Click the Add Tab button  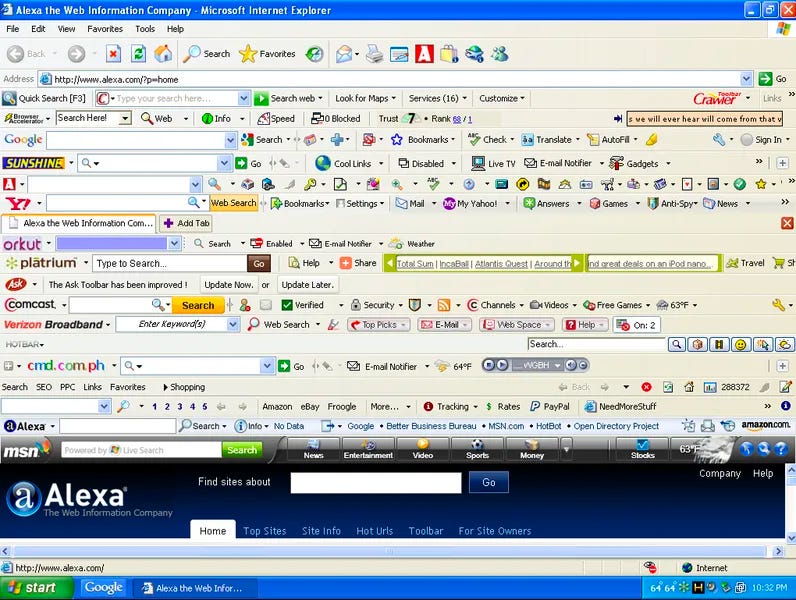[186, 223]
